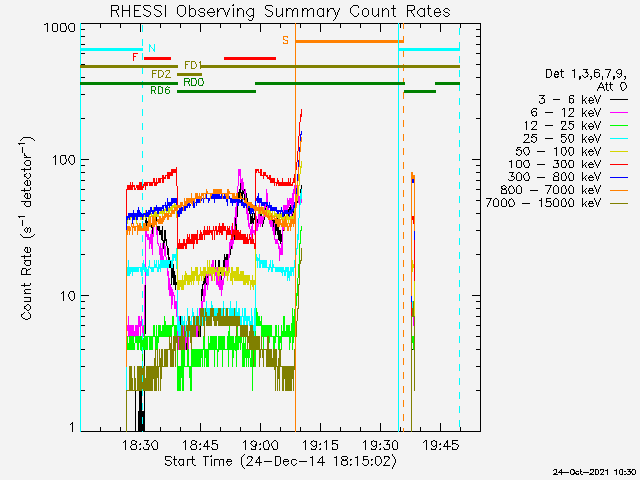This screenshot has height=480, width=640.
Task: Click the yellow 50-100 keV legend line
Action: 619,151
